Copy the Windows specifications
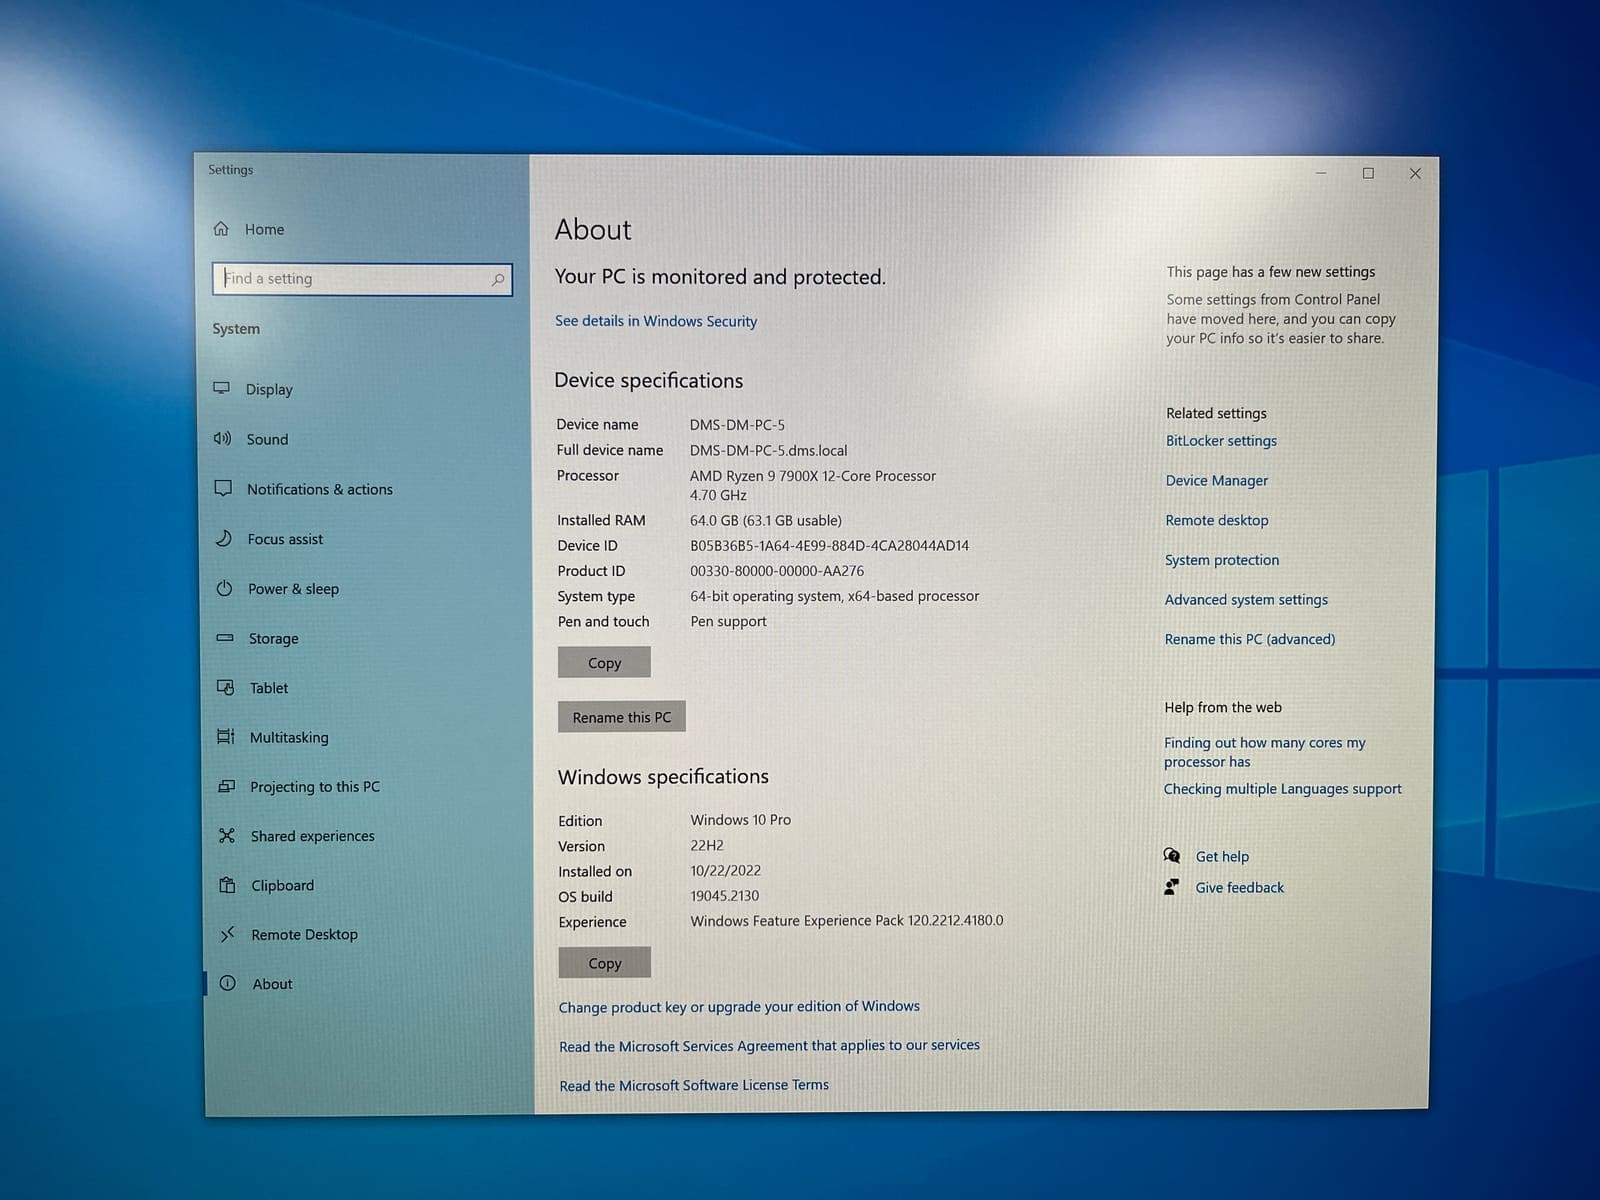This screenshot has width=1600, height=1200. (604, 962)
